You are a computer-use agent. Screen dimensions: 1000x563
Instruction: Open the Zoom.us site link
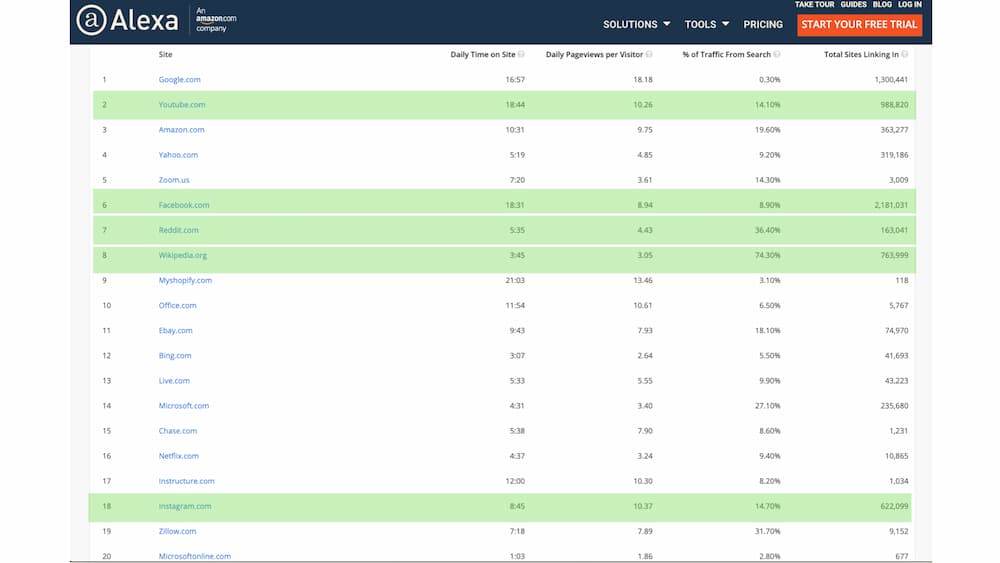[173, 180]
